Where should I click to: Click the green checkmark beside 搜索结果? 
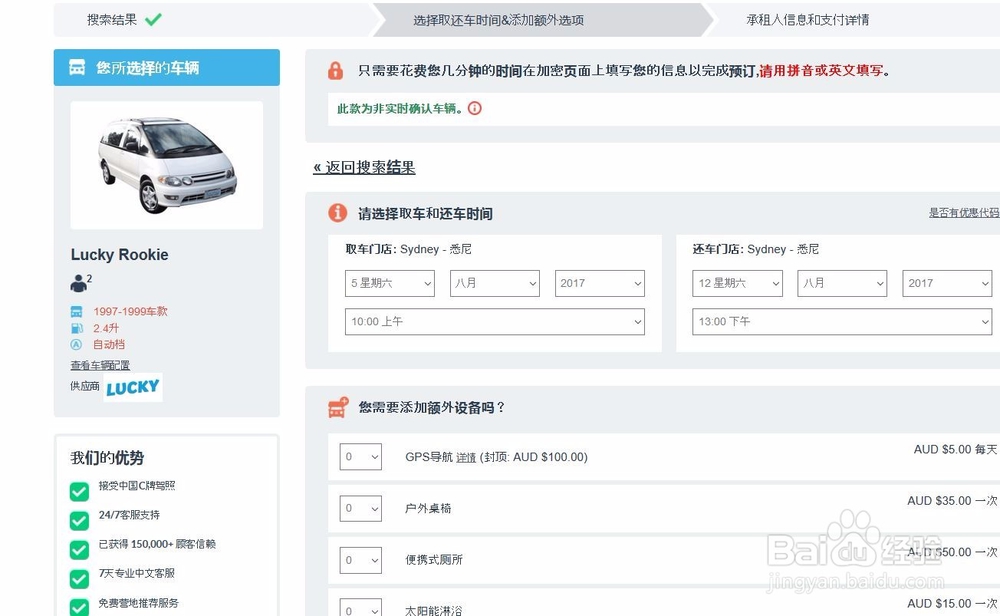(x=153, y=20)
